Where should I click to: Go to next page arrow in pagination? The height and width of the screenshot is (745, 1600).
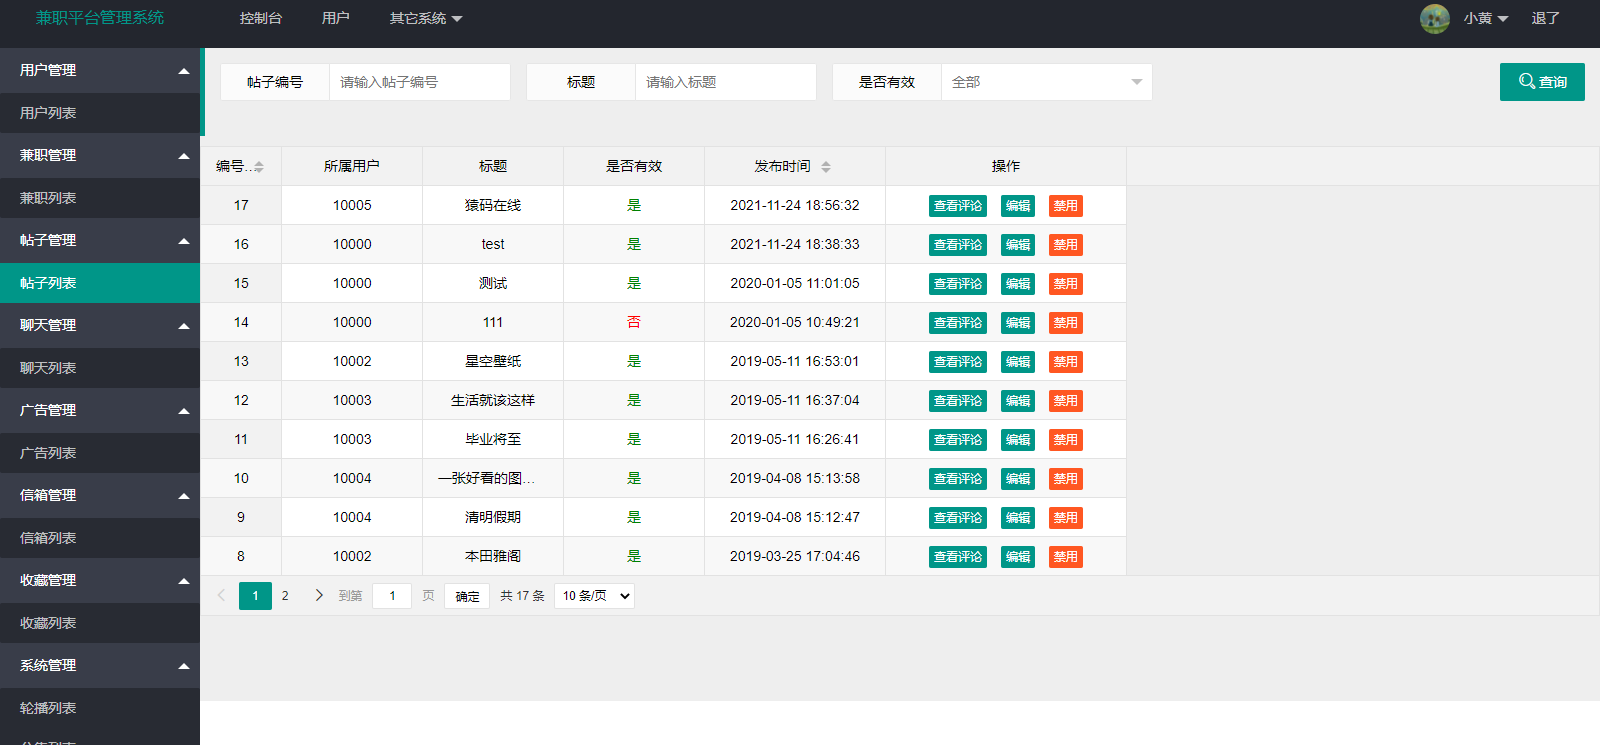click(319, 595)
